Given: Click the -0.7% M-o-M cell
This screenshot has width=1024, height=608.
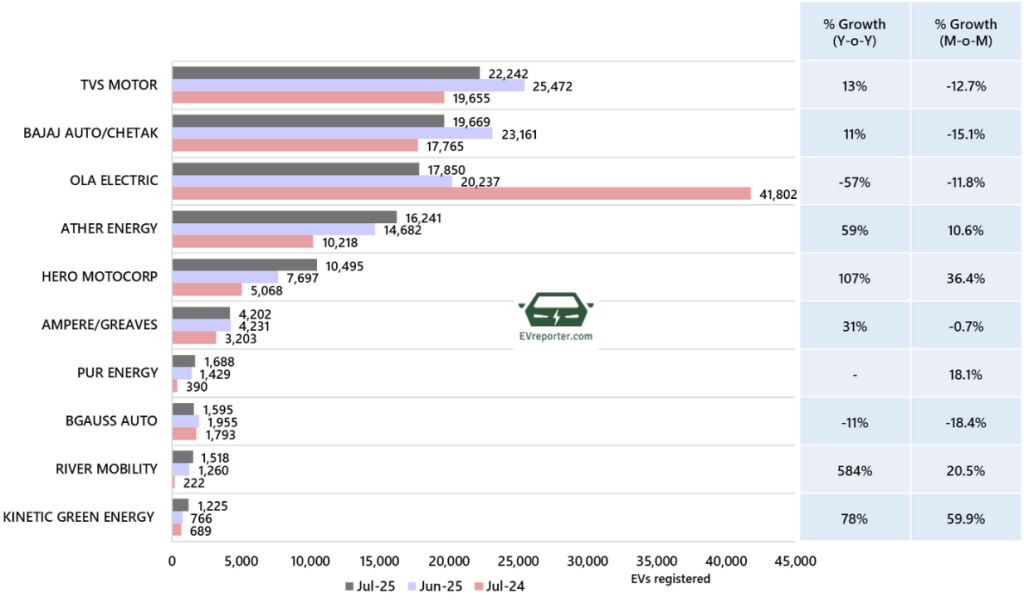Looking at the screenshot, I should click(x=966, y=327).
